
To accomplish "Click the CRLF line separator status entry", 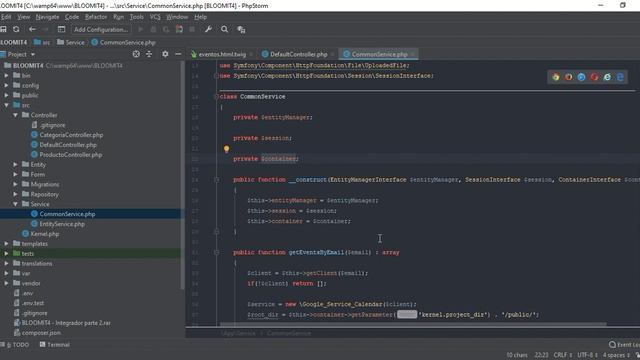I will click(562, 355).
